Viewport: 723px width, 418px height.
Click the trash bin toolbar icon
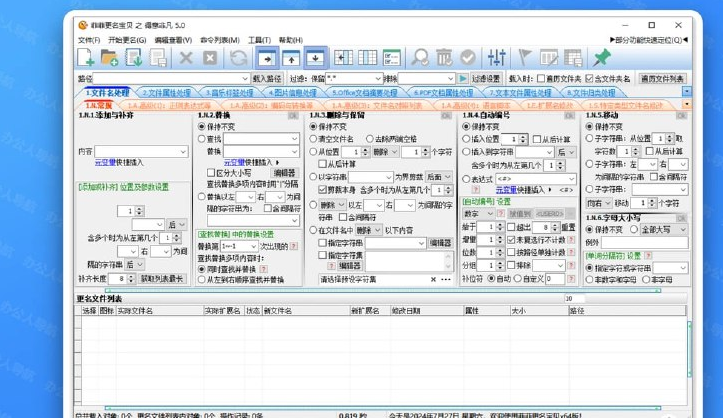tap(444, 58)
